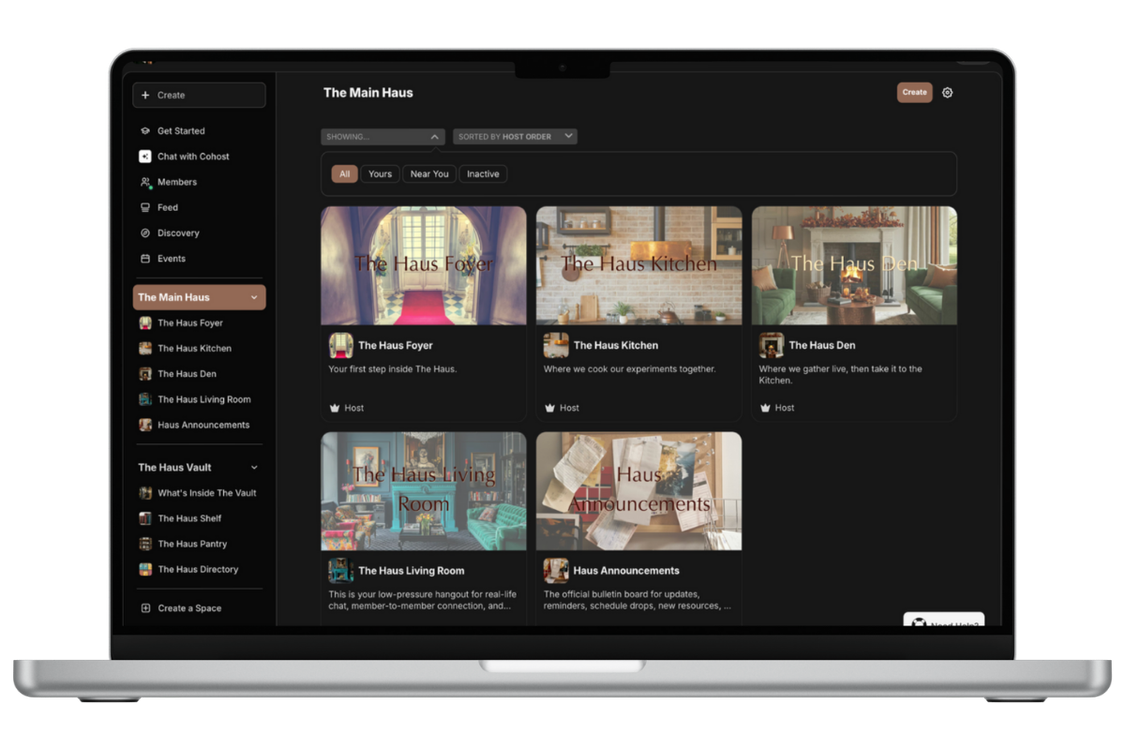Open the settings gear beside Create
This screenshot has height=750, width=1125.
click(947, 92)
